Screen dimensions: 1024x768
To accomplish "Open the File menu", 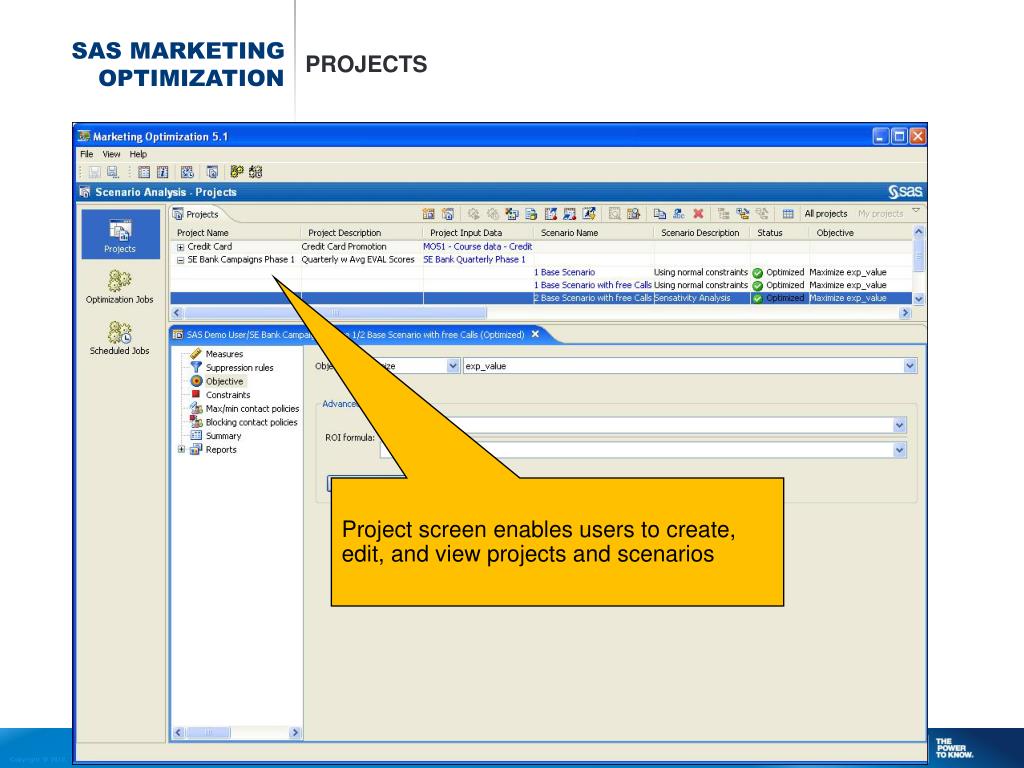I will click(x=86, y=154).
